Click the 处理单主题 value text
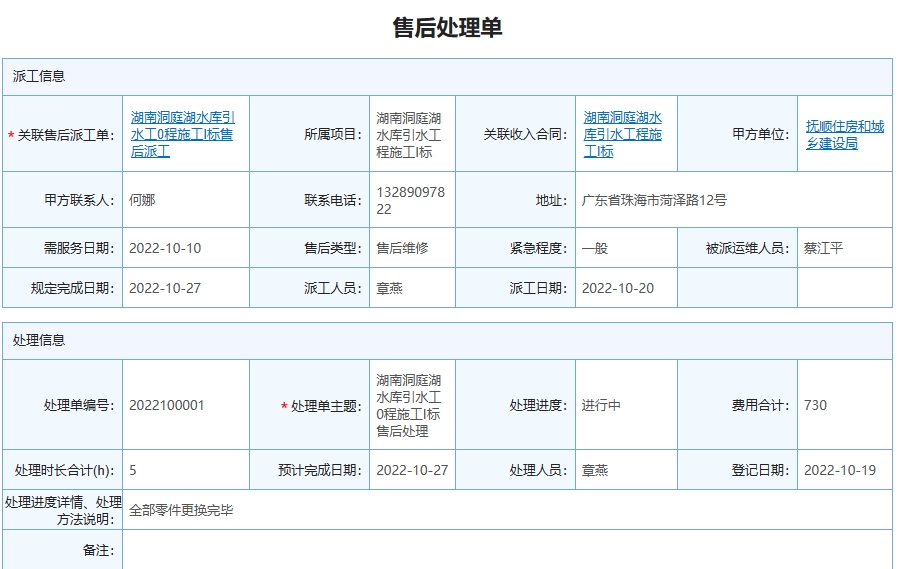Image resolution: width=898 pixels, height=569 pixels. coord(408,405)
